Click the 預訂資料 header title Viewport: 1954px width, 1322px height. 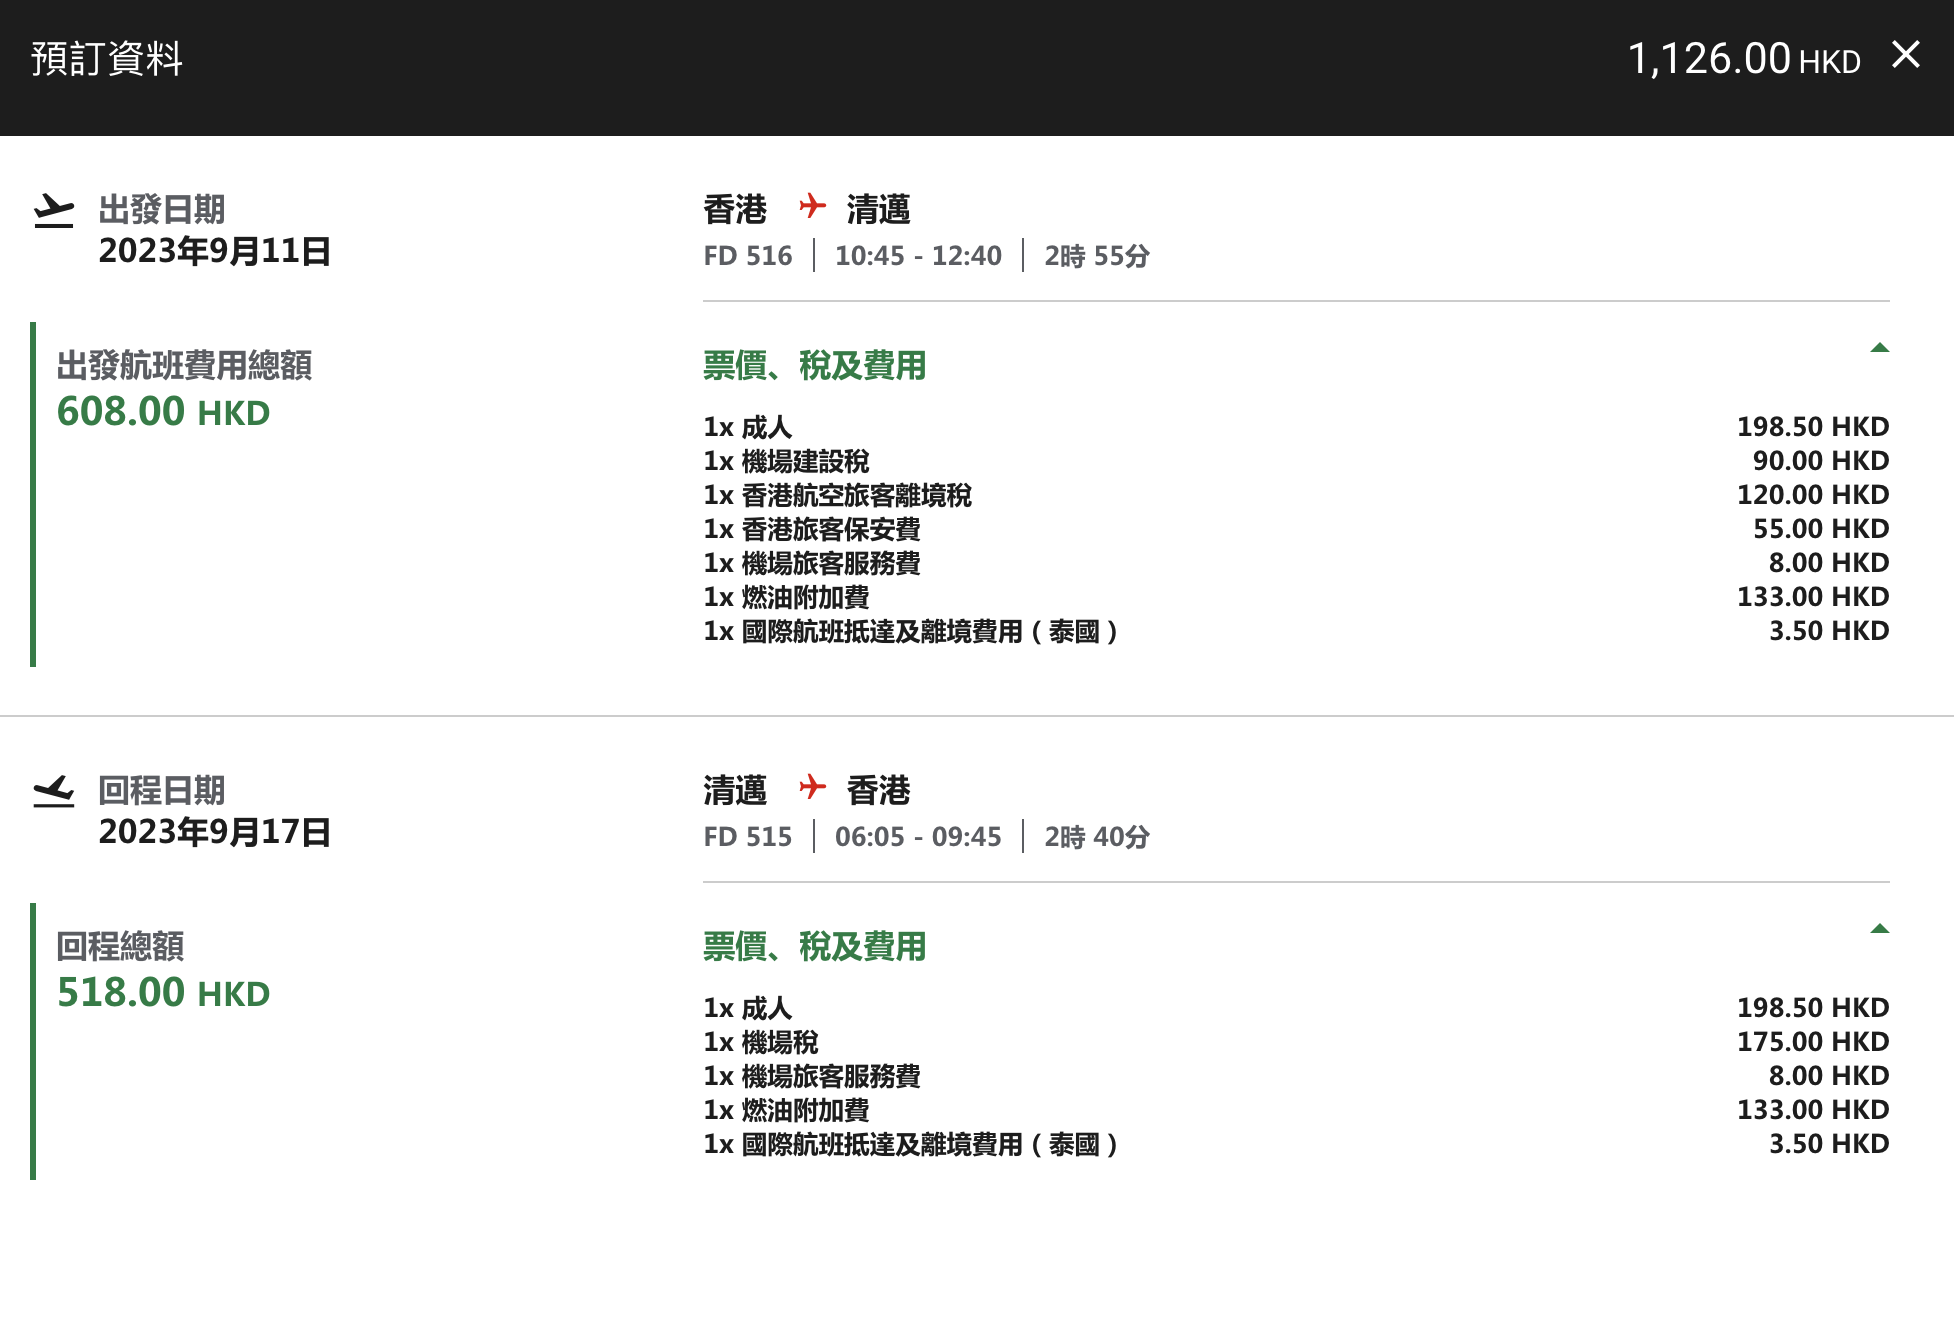[x=107, y=59]
